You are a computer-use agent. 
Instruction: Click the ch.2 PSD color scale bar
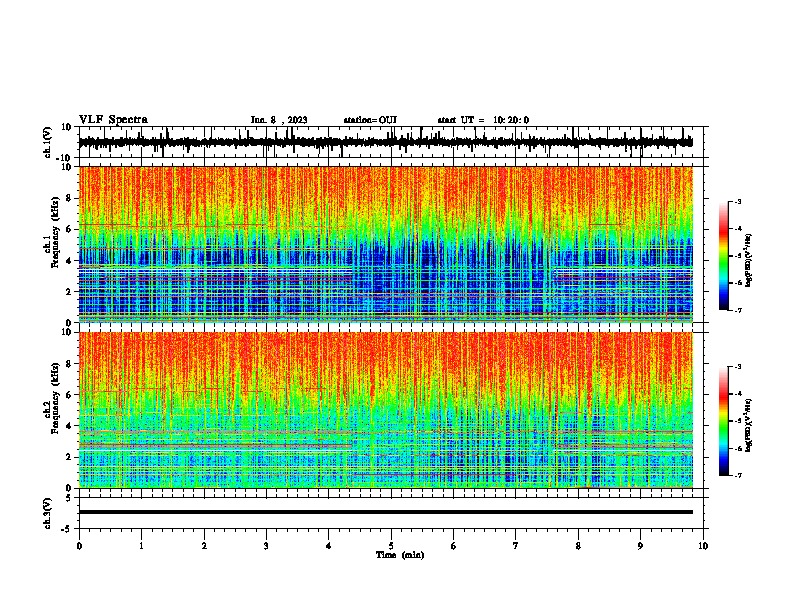(723, 421)
